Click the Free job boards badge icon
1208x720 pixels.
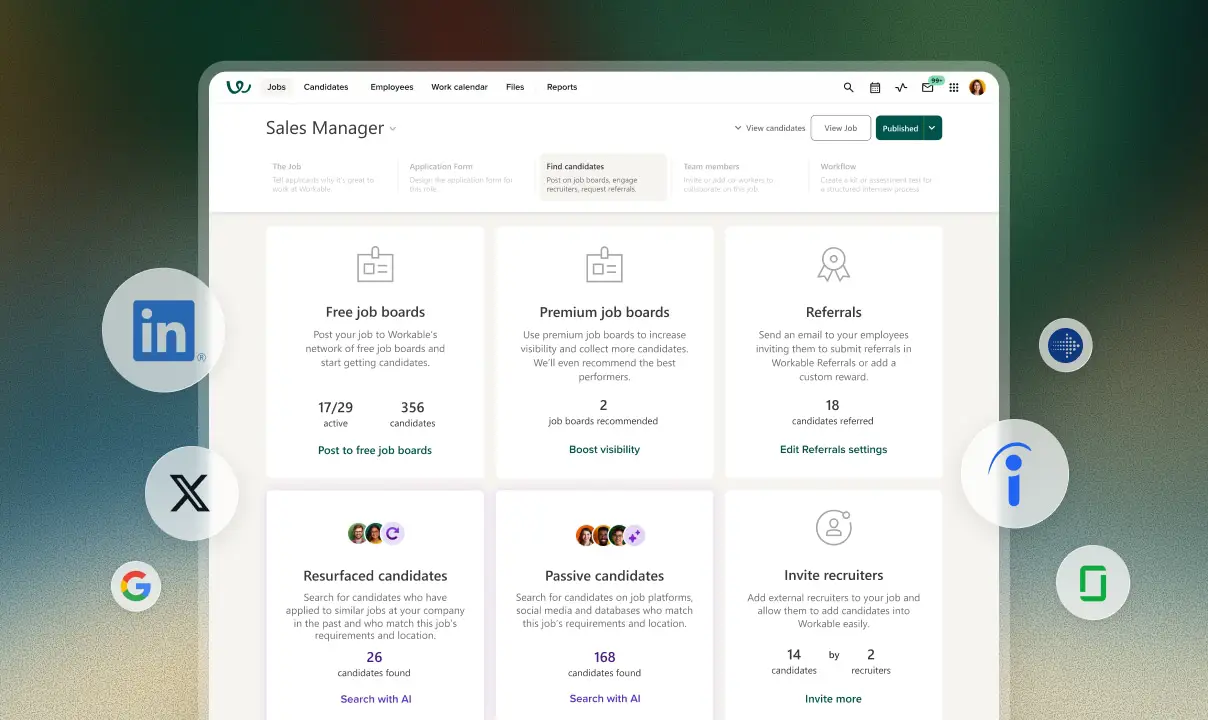(375, 265)
